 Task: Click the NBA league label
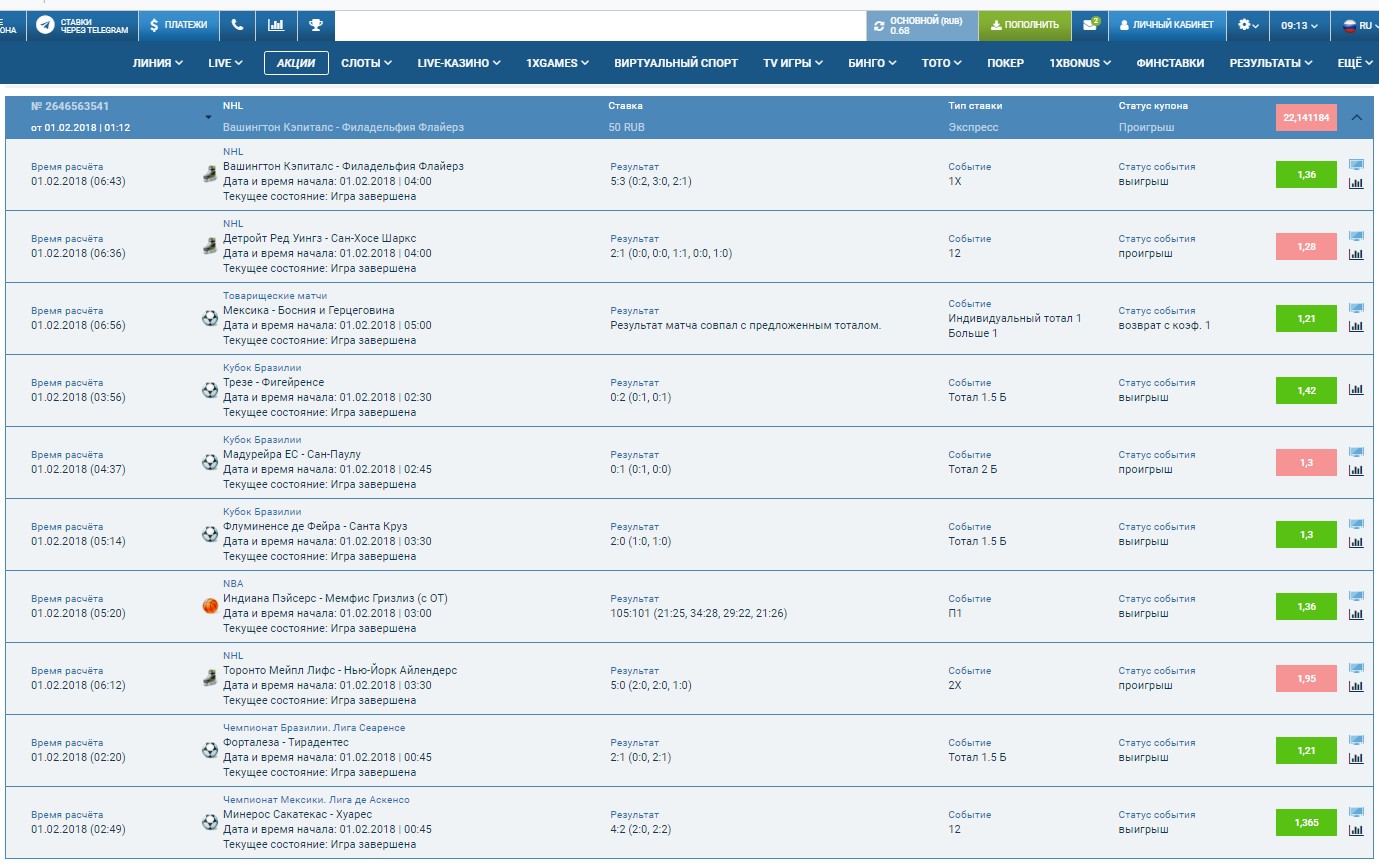coord(233,584)
